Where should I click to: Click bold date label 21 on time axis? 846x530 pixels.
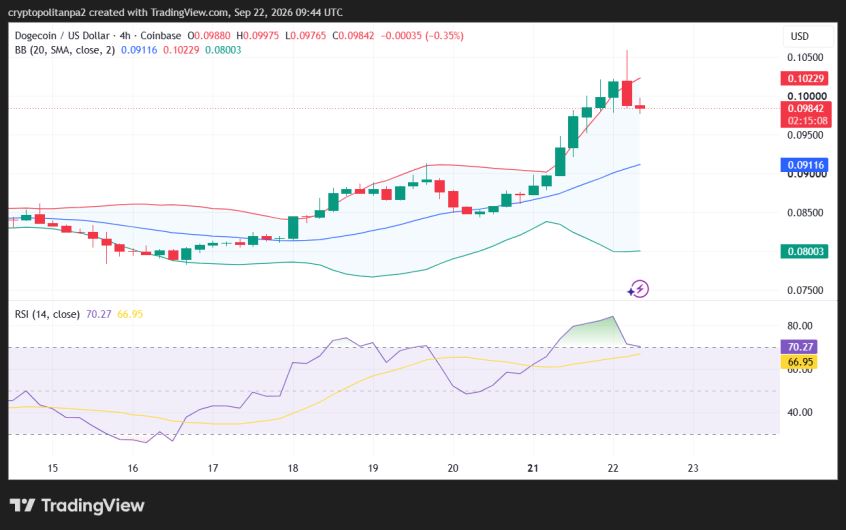pyautogui.click(x=533, y=468)
